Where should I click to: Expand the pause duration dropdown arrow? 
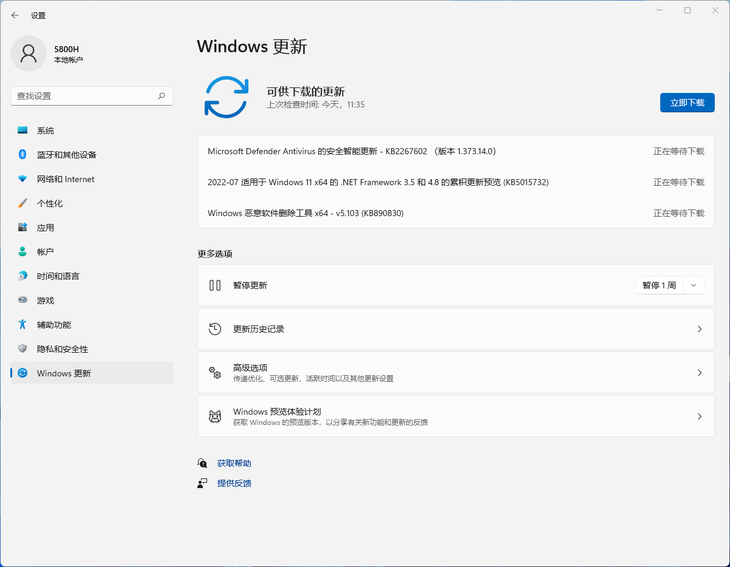coord(693,285)
